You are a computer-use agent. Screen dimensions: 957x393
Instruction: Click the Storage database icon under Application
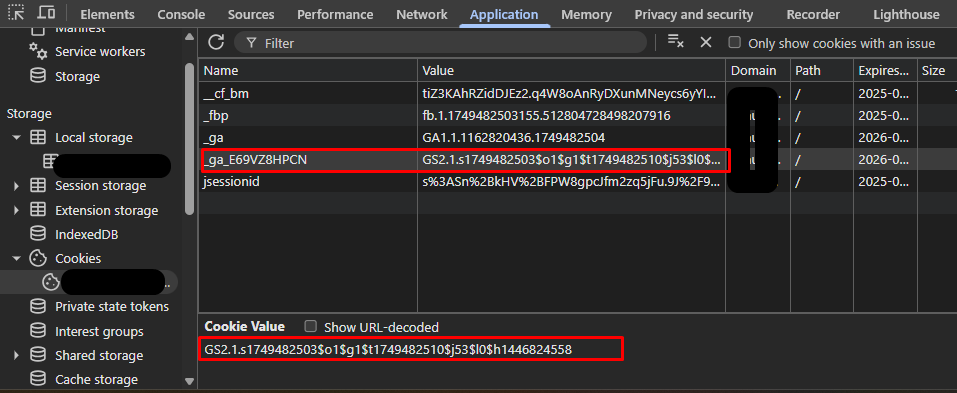[38, 76]
